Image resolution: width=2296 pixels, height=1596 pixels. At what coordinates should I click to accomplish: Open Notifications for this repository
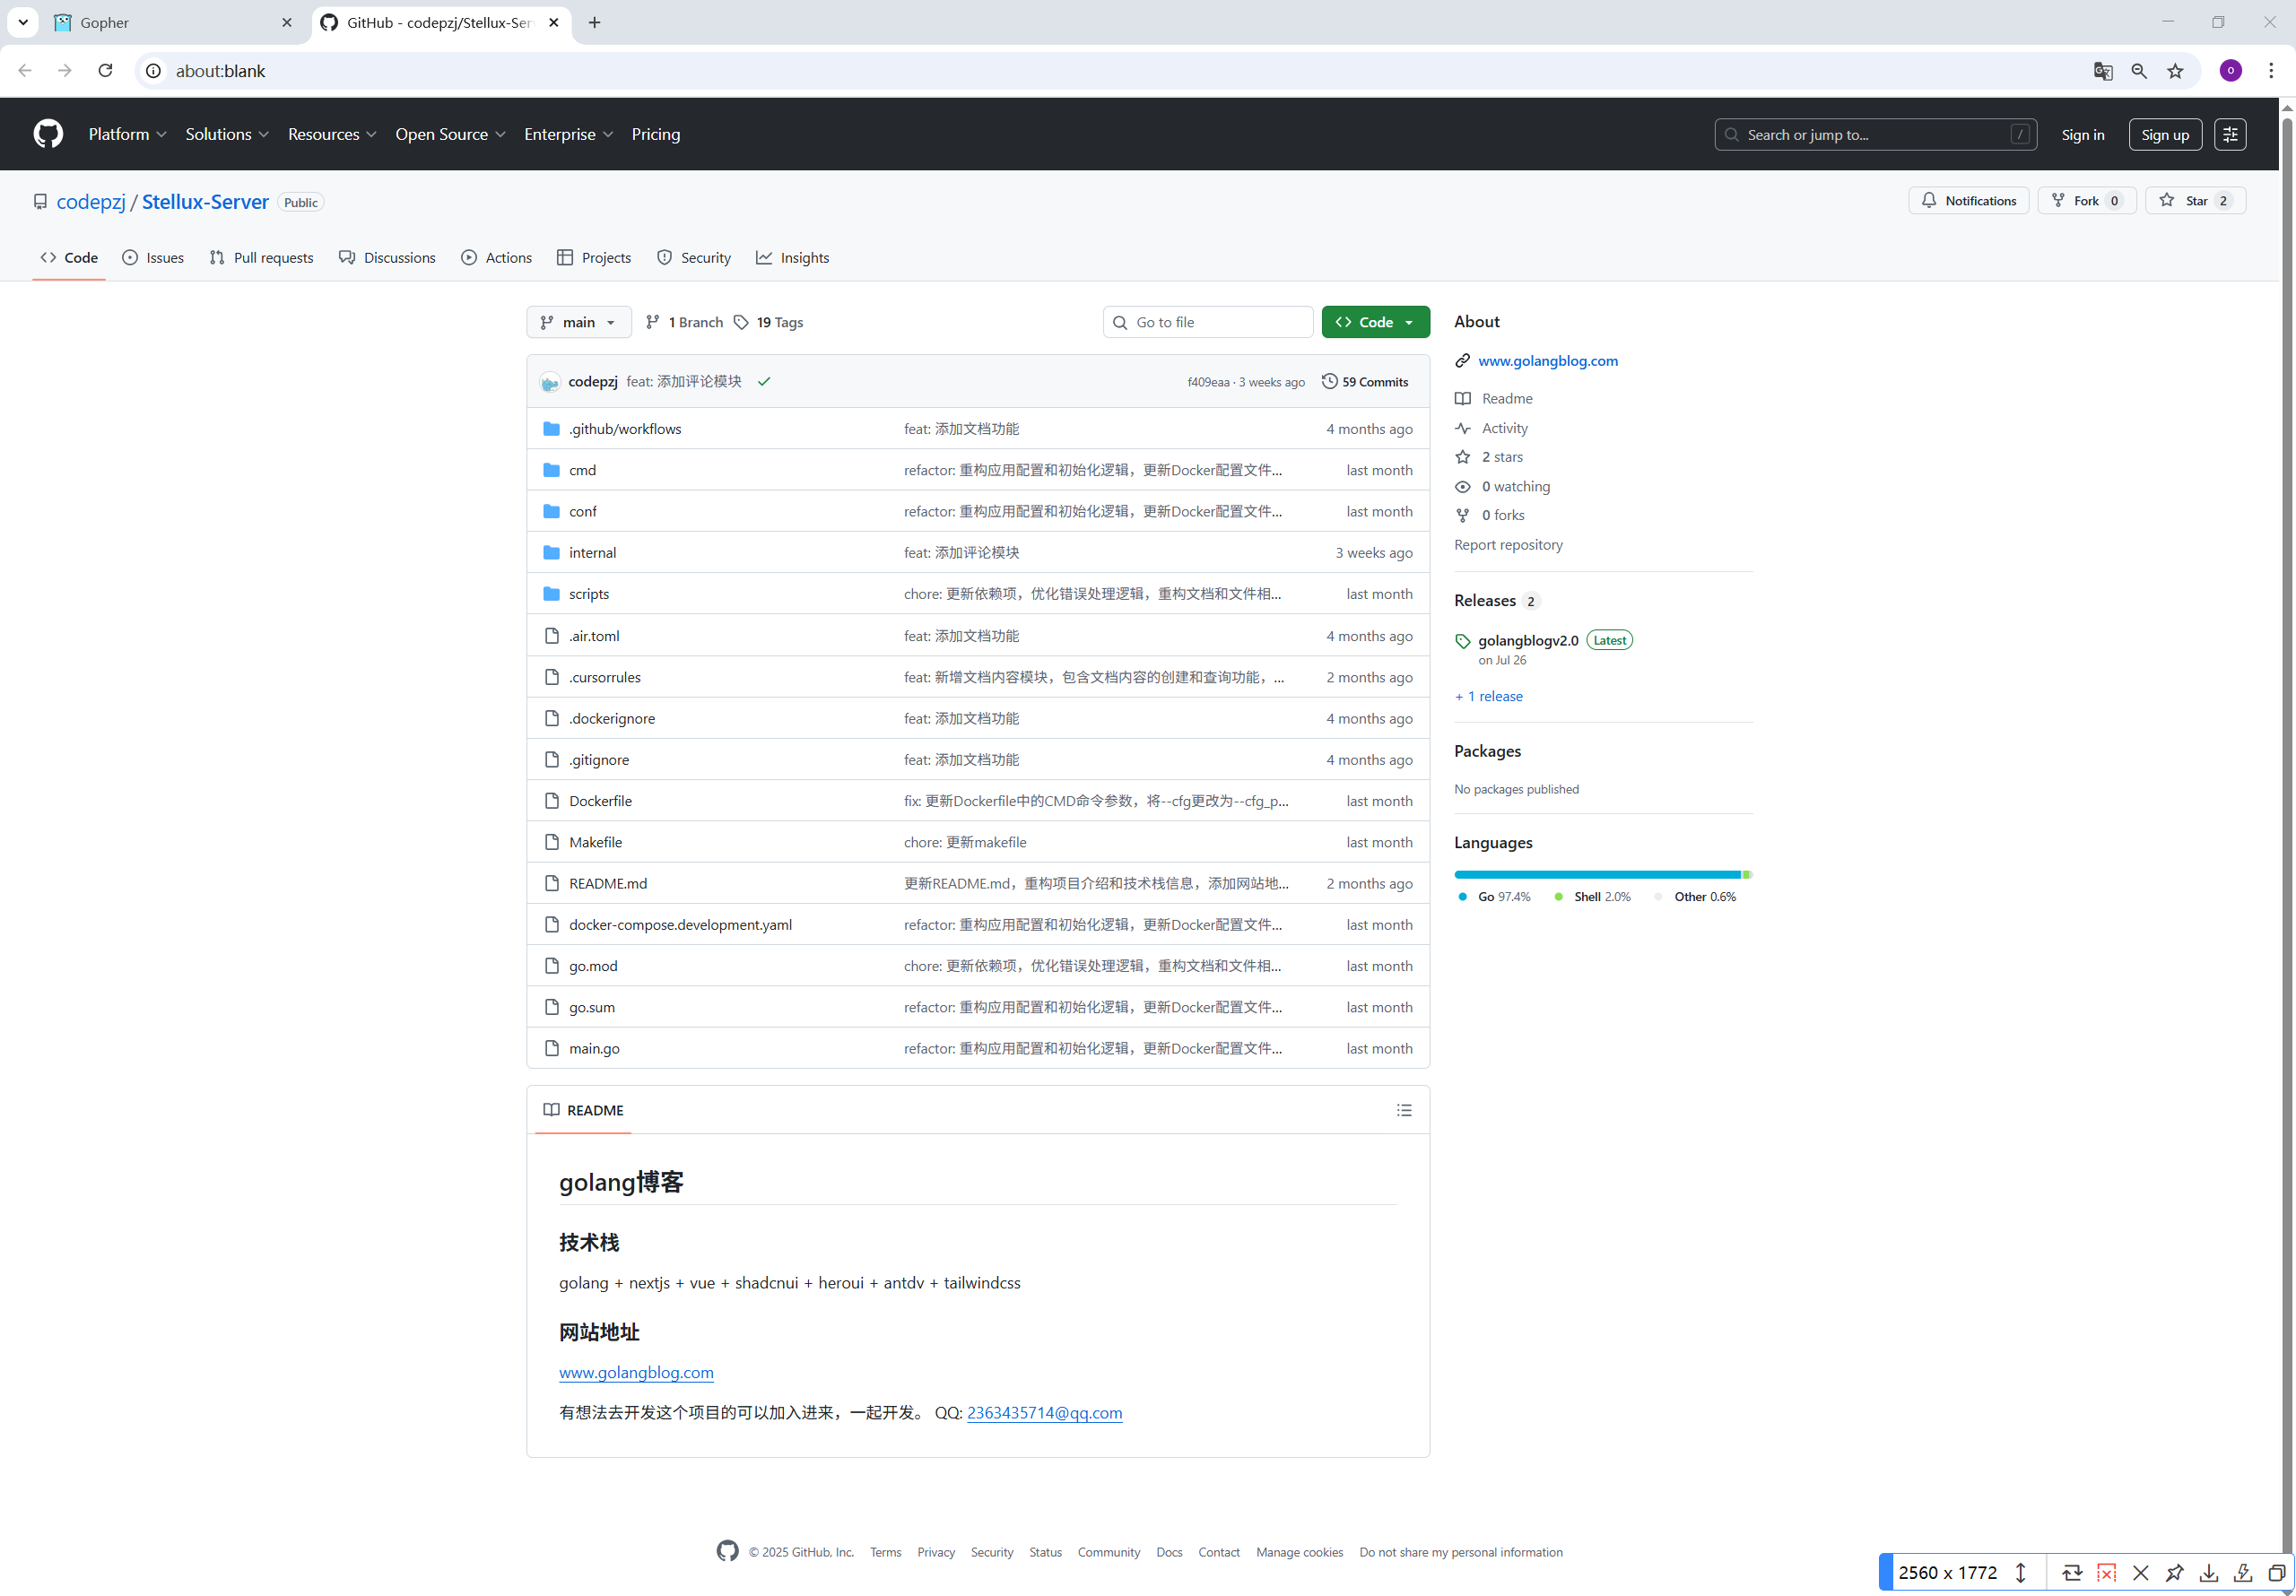point(1968,201)
